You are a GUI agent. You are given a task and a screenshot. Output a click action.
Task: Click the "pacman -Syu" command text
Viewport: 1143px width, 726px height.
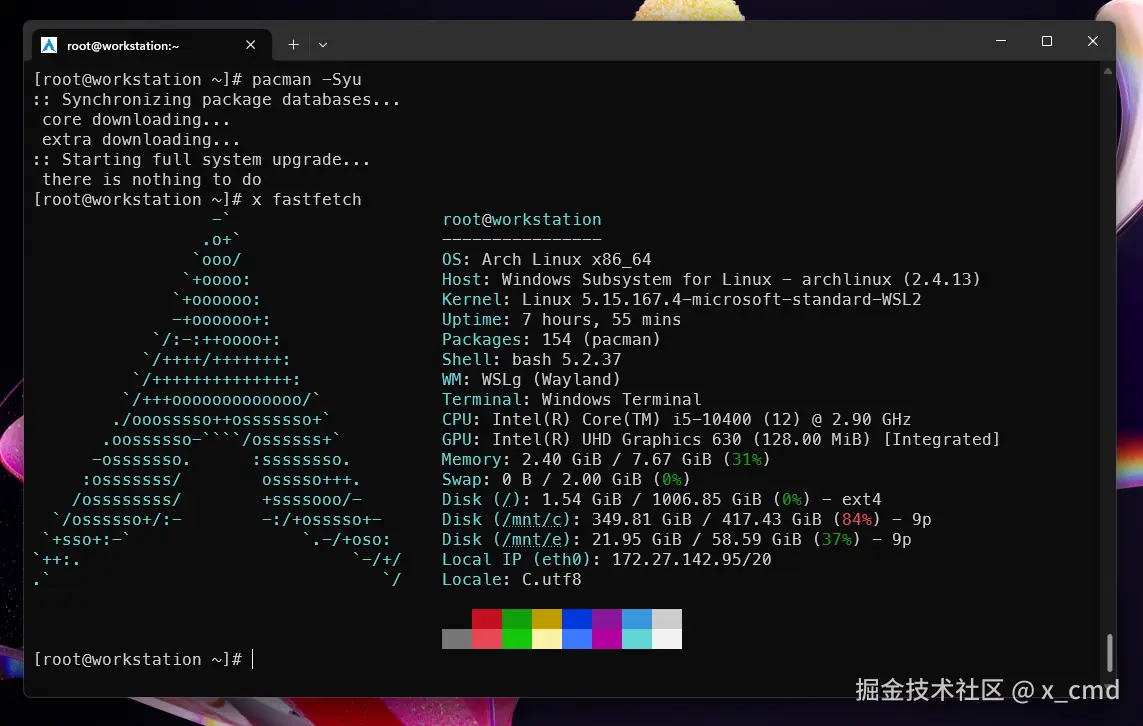[x=306, y=79]
